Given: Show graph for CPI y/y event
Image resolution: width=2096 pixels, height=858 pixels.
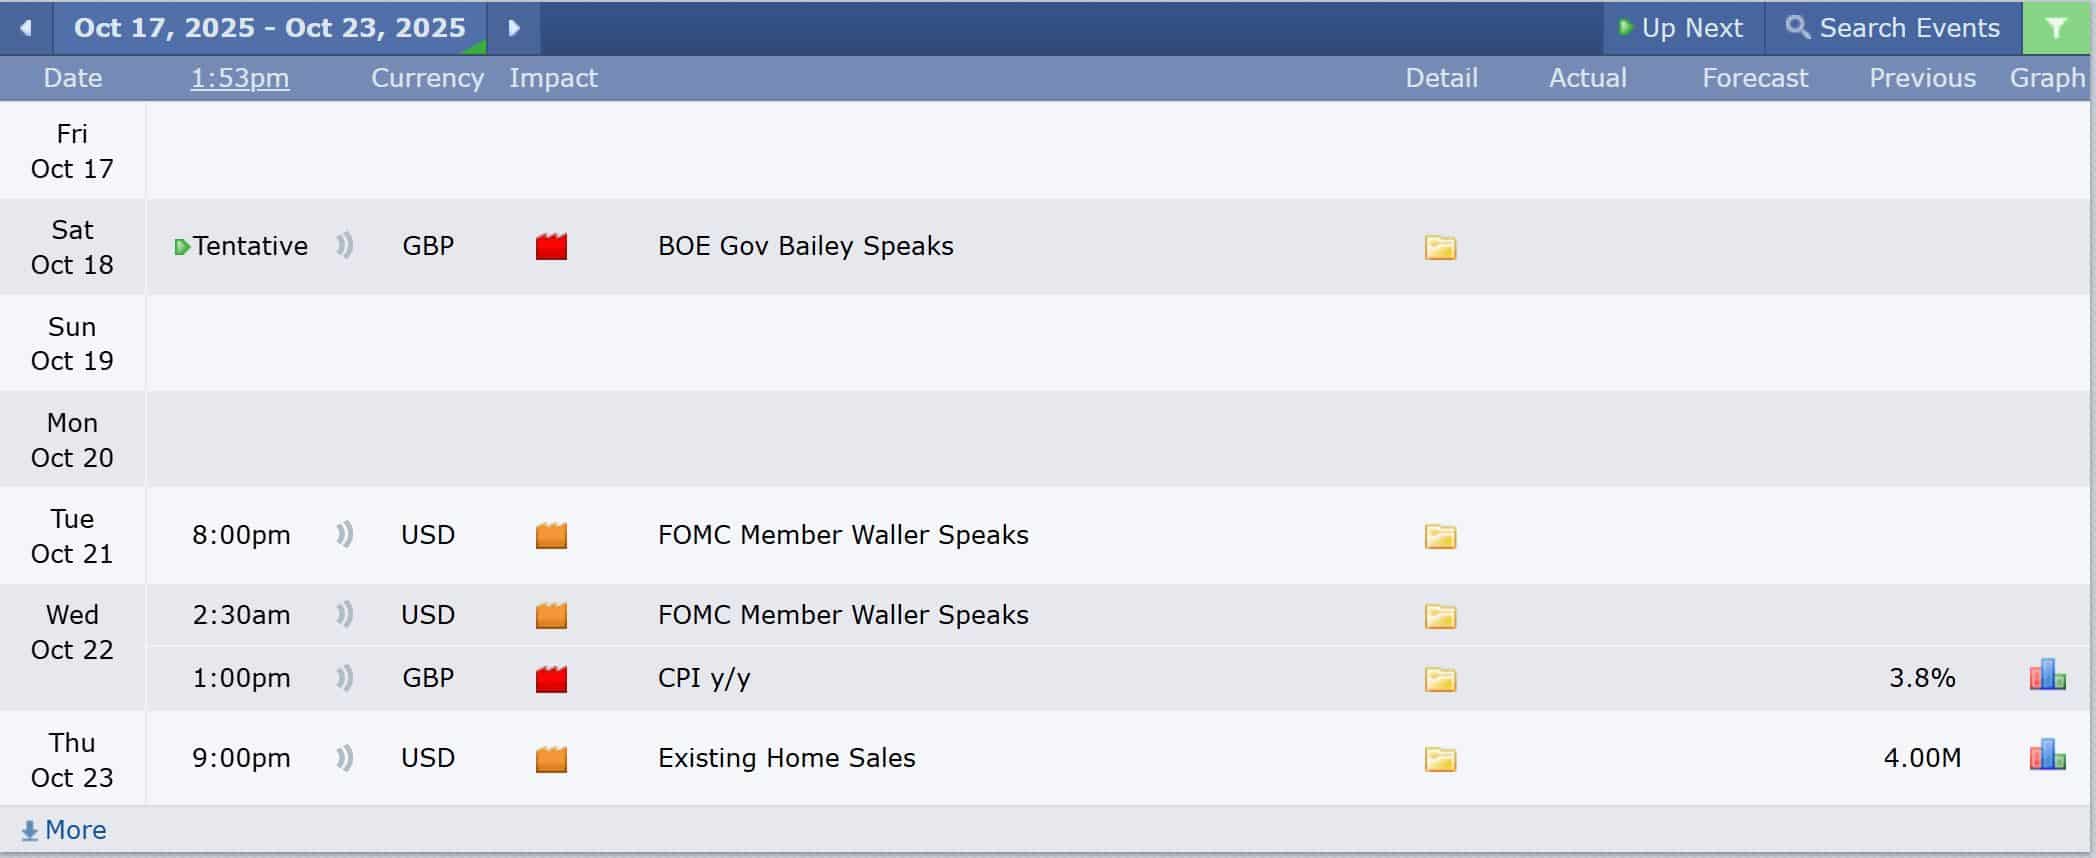Looking at the screenshot, I should [2047, 676].
